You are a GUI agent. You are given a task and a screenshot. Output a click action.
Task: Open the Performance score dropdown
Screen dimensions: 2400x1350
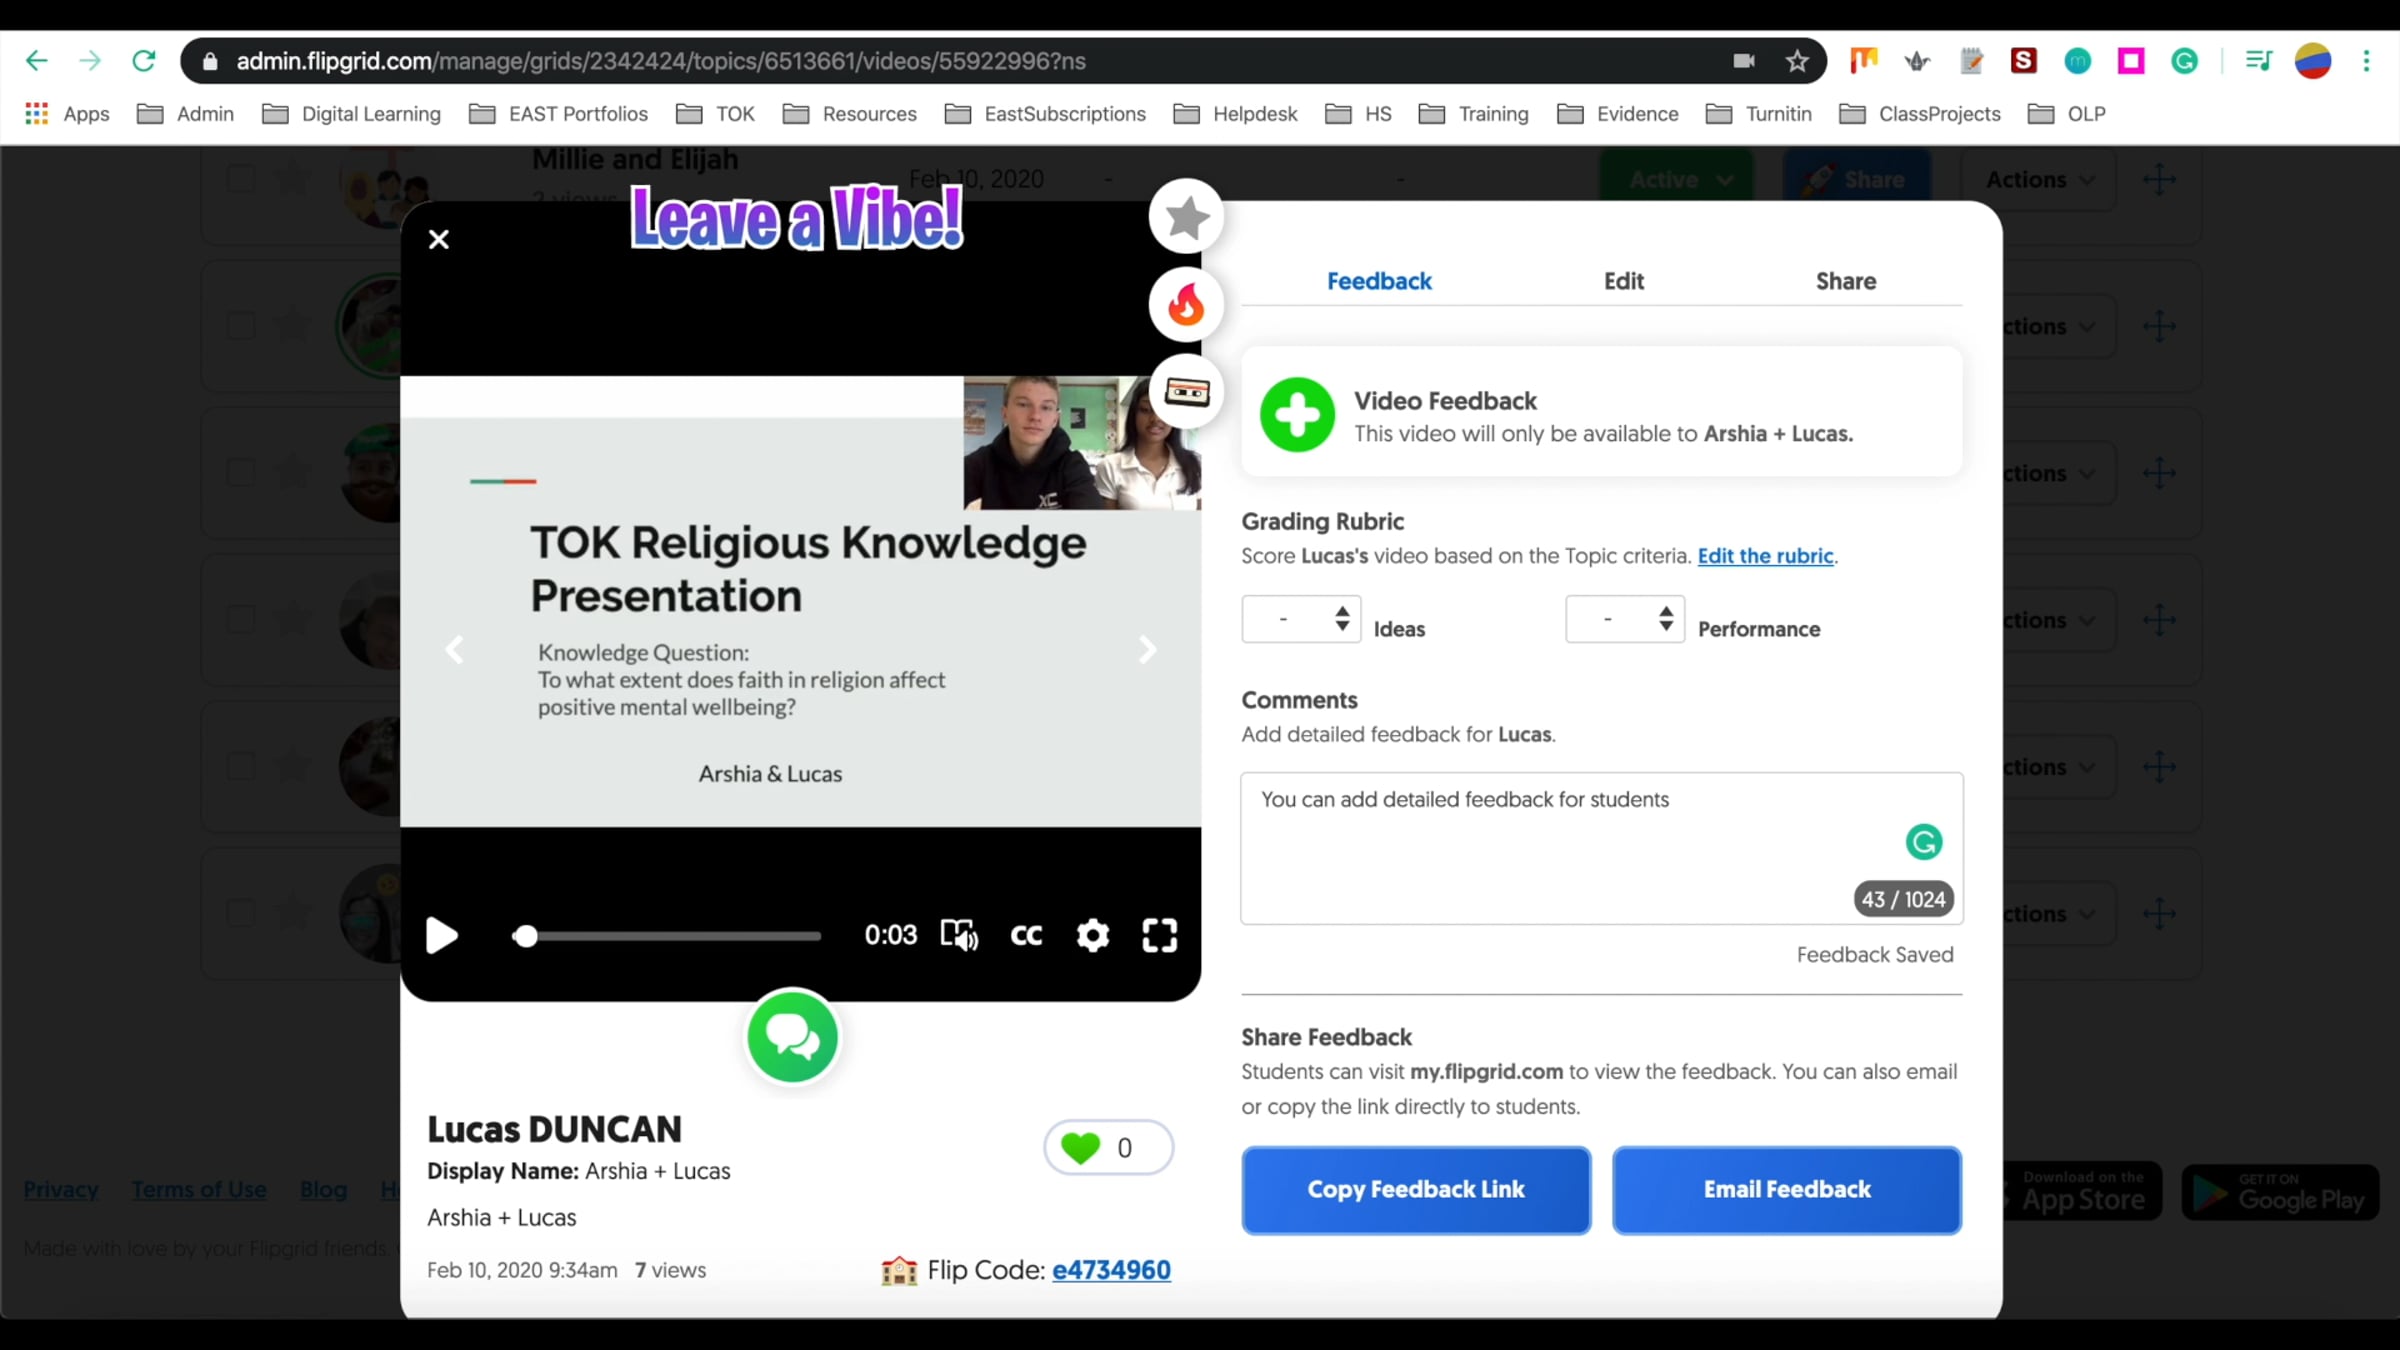(1625, 619)
